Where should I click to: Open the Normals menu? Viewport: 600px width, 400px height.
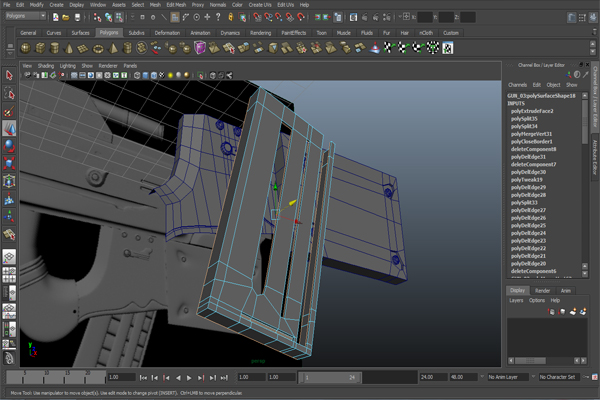tap(218, 5)
